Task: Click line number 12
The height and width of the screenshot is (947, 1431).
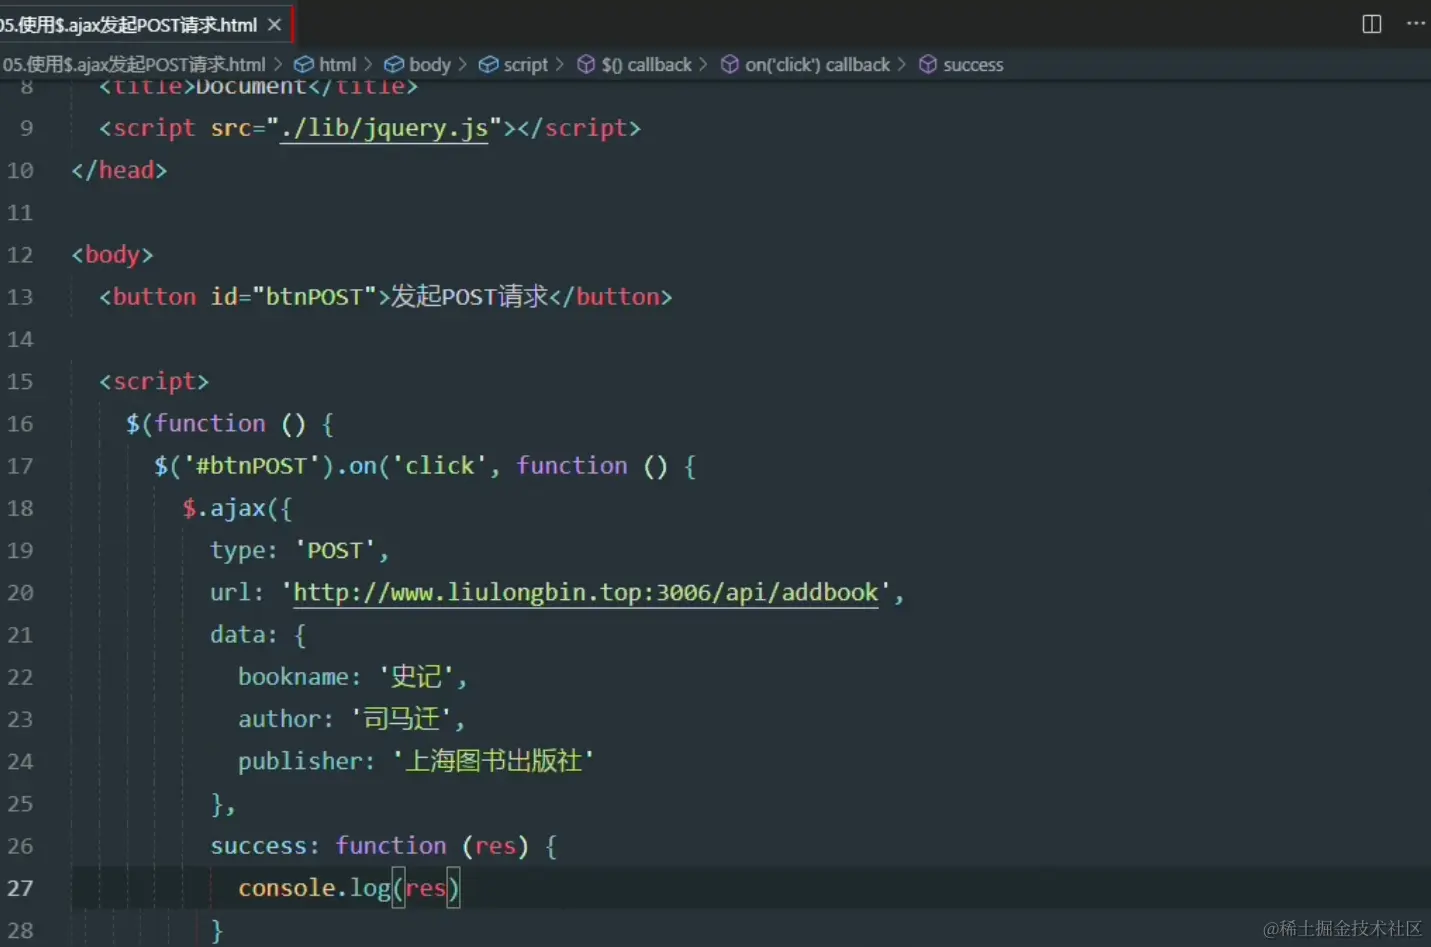Action: click(20, 255)
